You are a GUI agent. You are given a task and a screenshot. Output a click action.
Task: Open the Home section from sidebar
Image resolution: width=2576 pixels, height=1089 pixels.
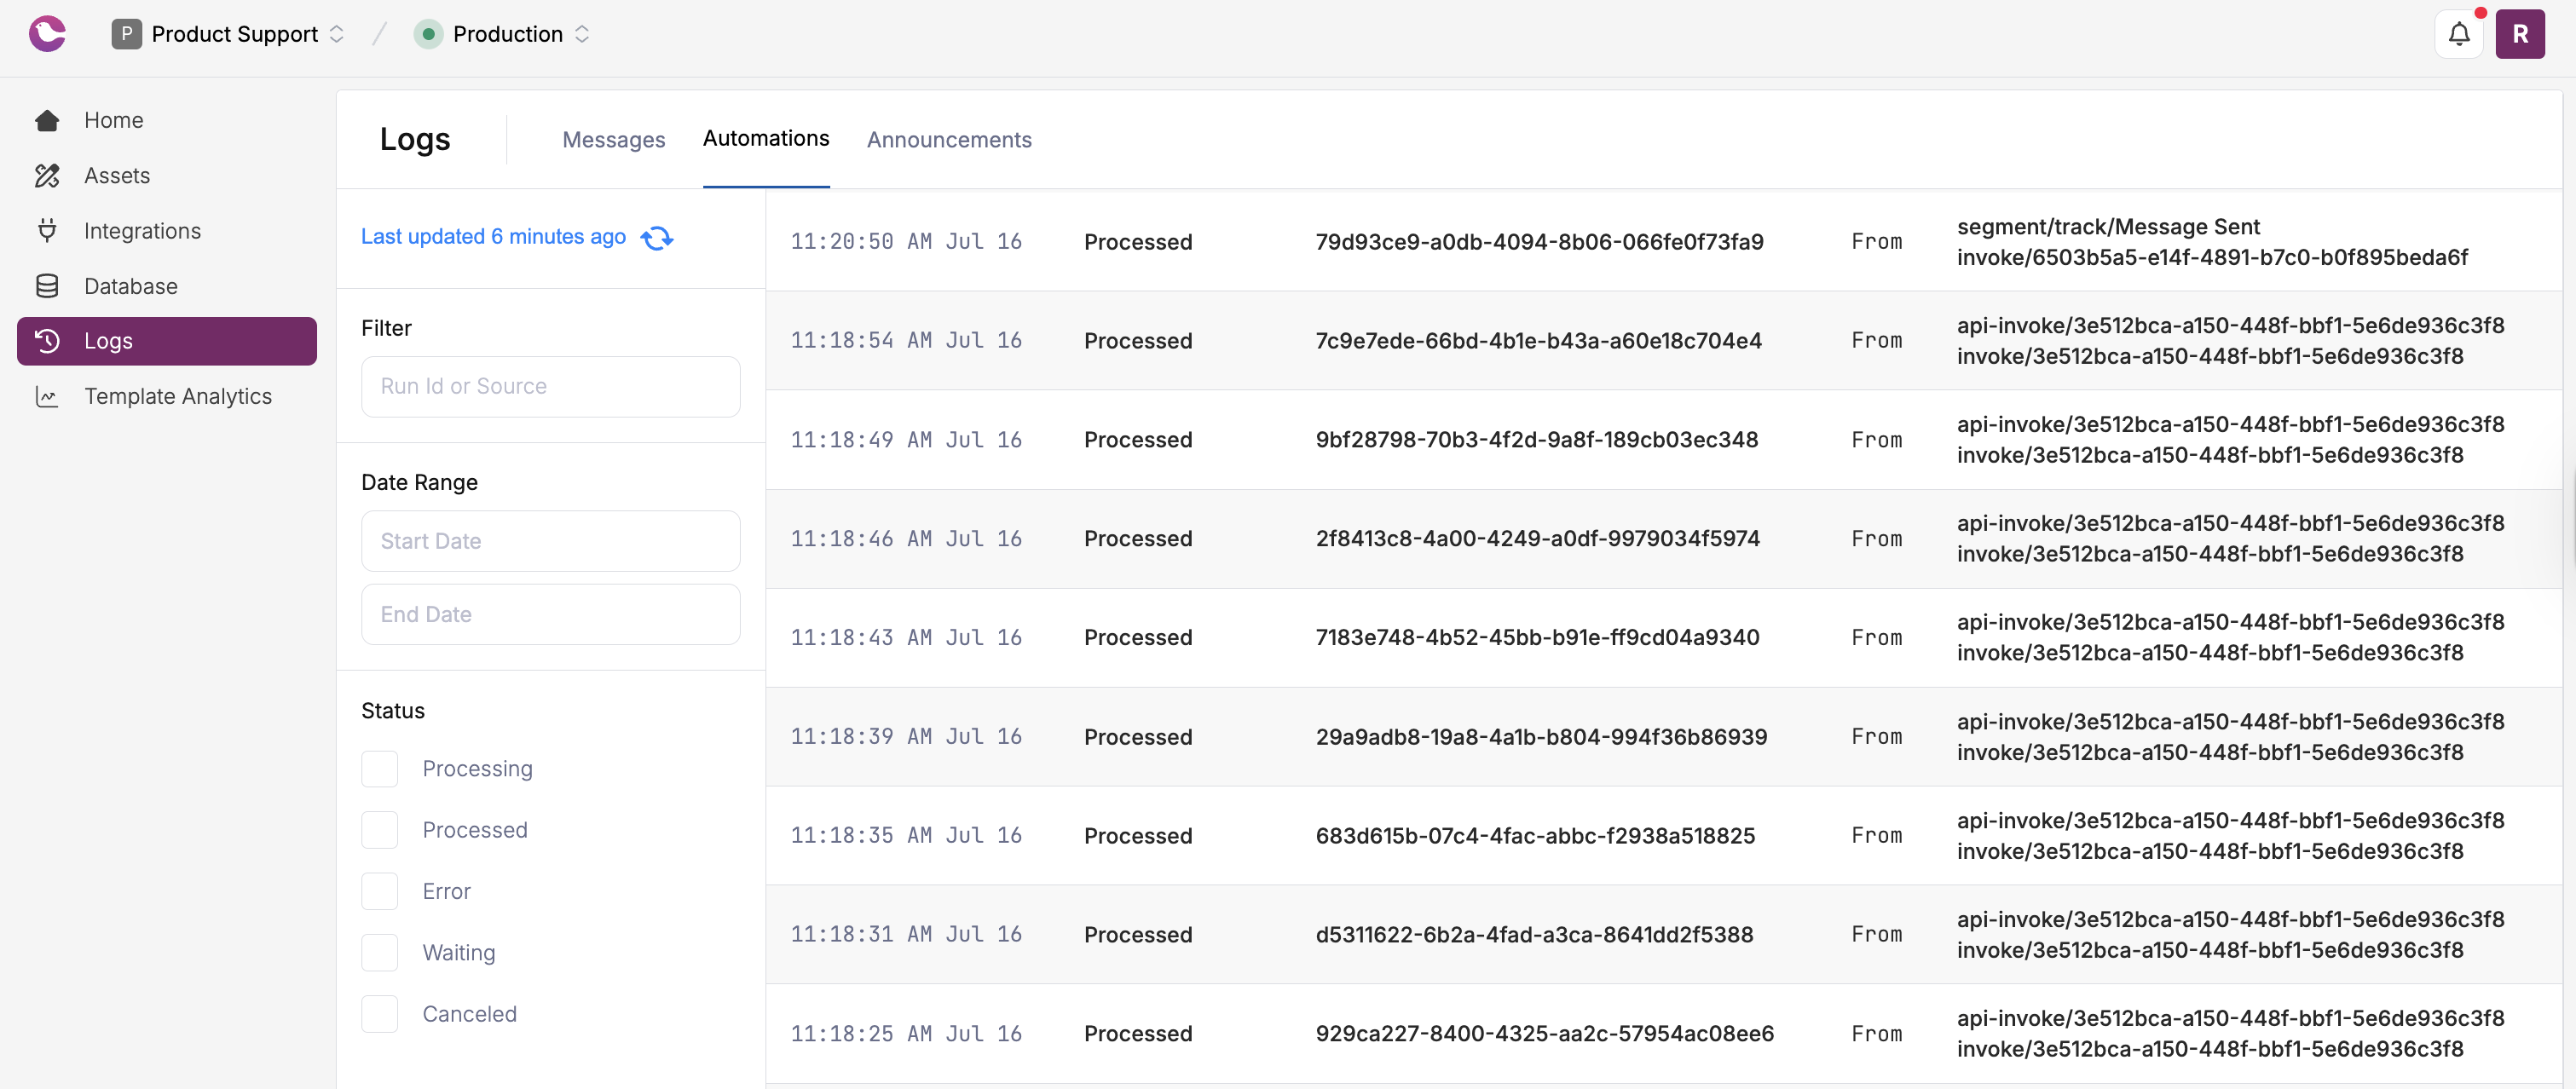point(113,120)
